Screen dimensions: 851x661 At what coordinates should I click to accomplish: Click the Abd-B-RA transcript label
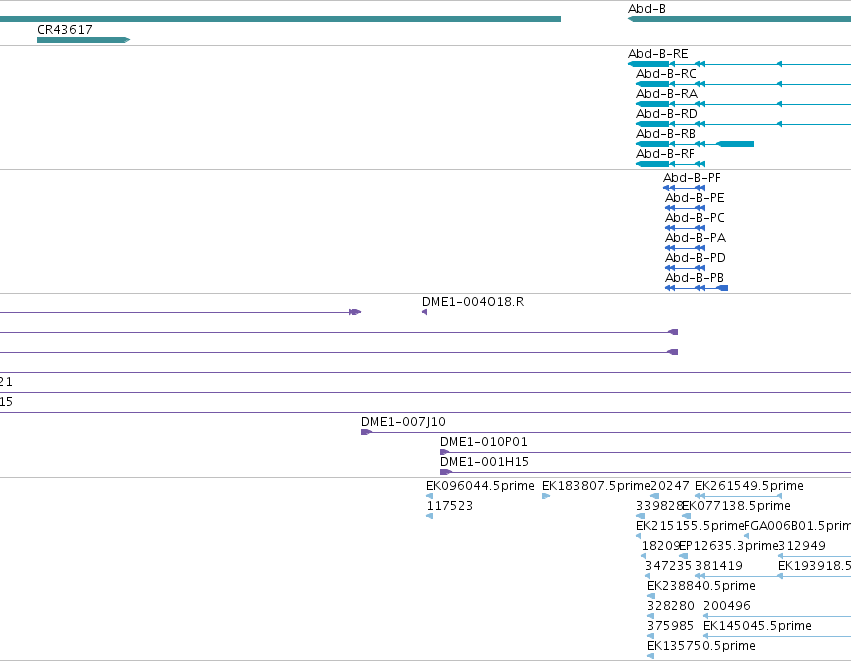(666, 94)
